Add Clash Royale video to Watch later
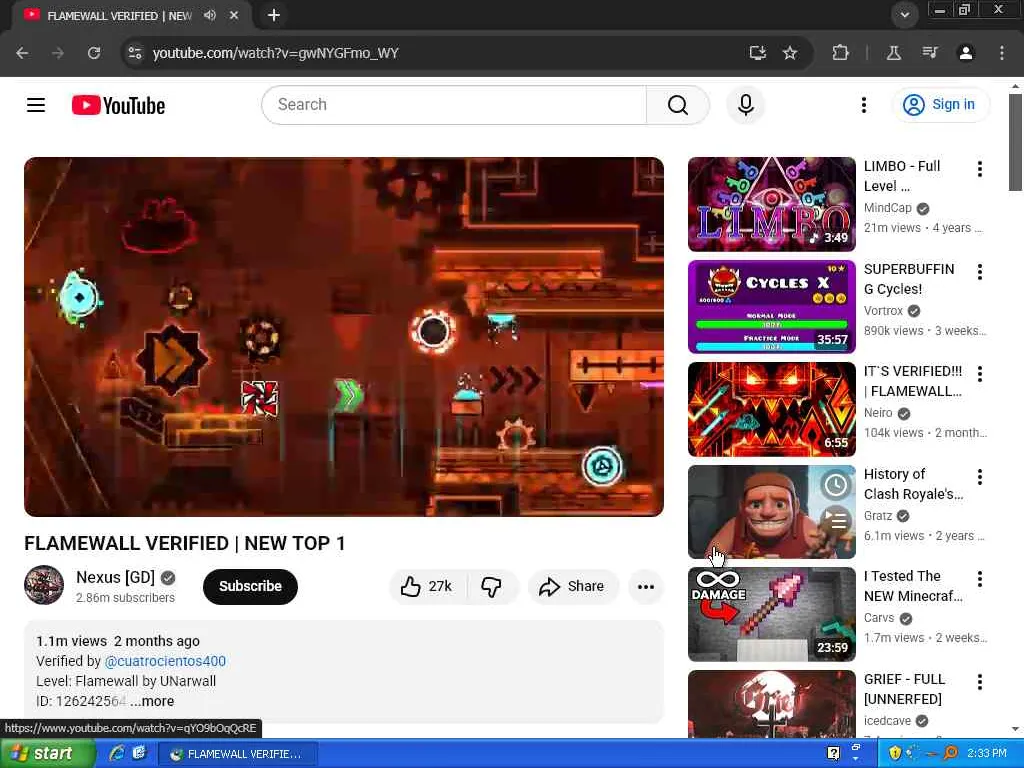 [x=835, y=485]
